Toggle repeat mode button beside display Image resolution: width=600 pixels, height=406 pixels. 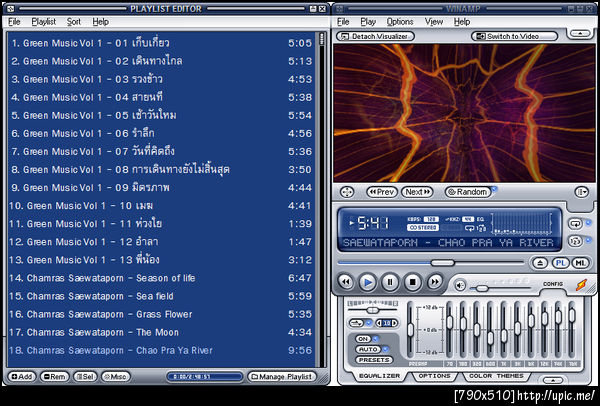click(x=575, y=223)
